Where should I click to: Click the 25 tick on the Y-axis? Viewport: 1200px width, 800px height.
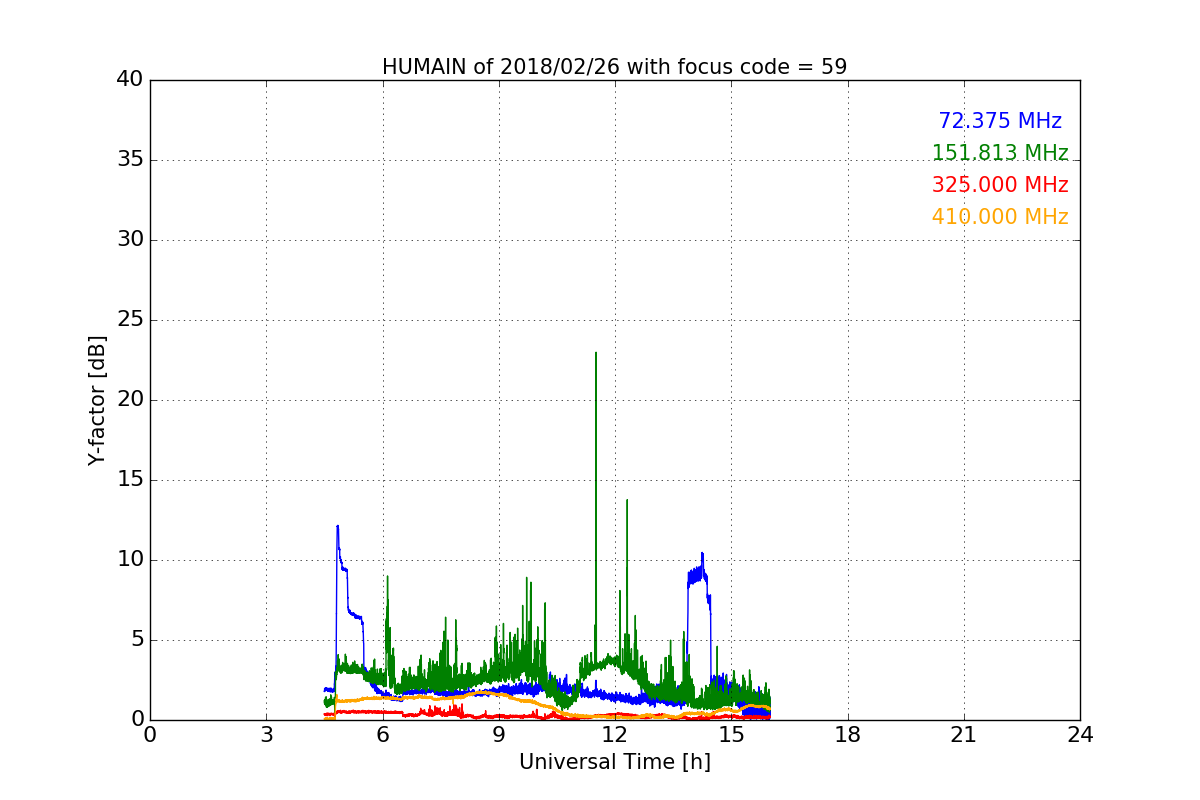coord(130,320)
